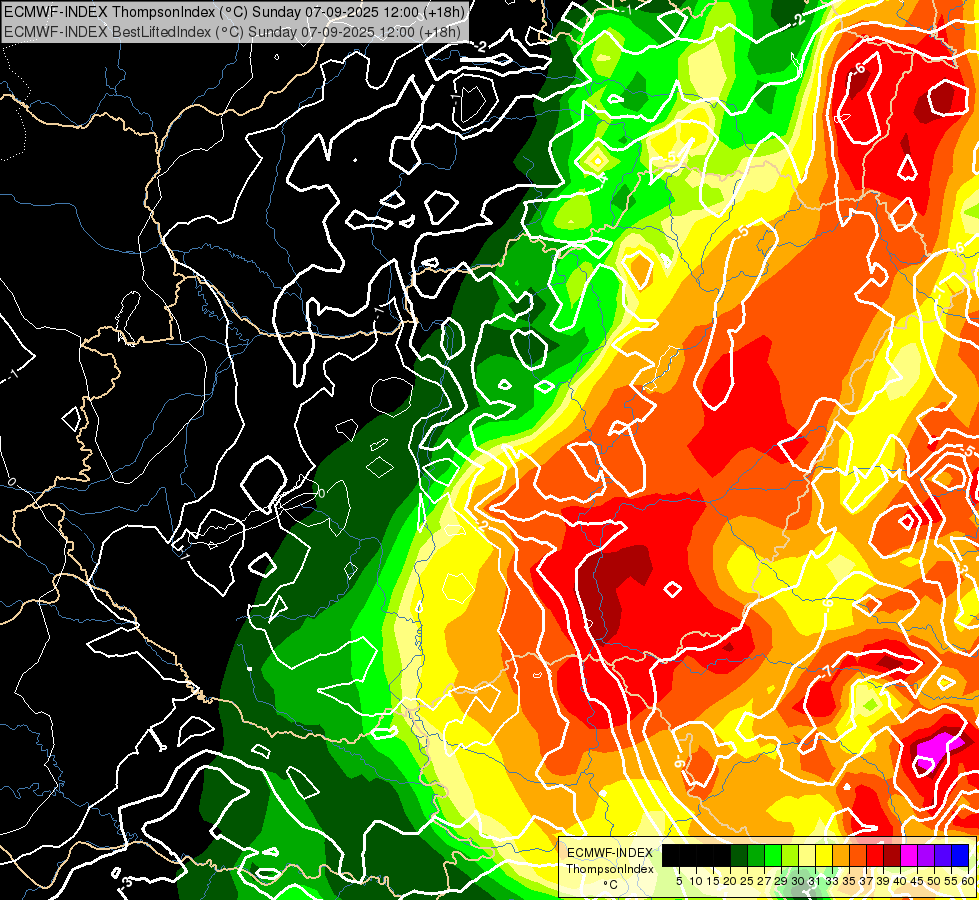Image resolution: width=979 pixels, height=900 pixels.
Task: Click the °C unit label in legend
Action: [x=611, y=885]
